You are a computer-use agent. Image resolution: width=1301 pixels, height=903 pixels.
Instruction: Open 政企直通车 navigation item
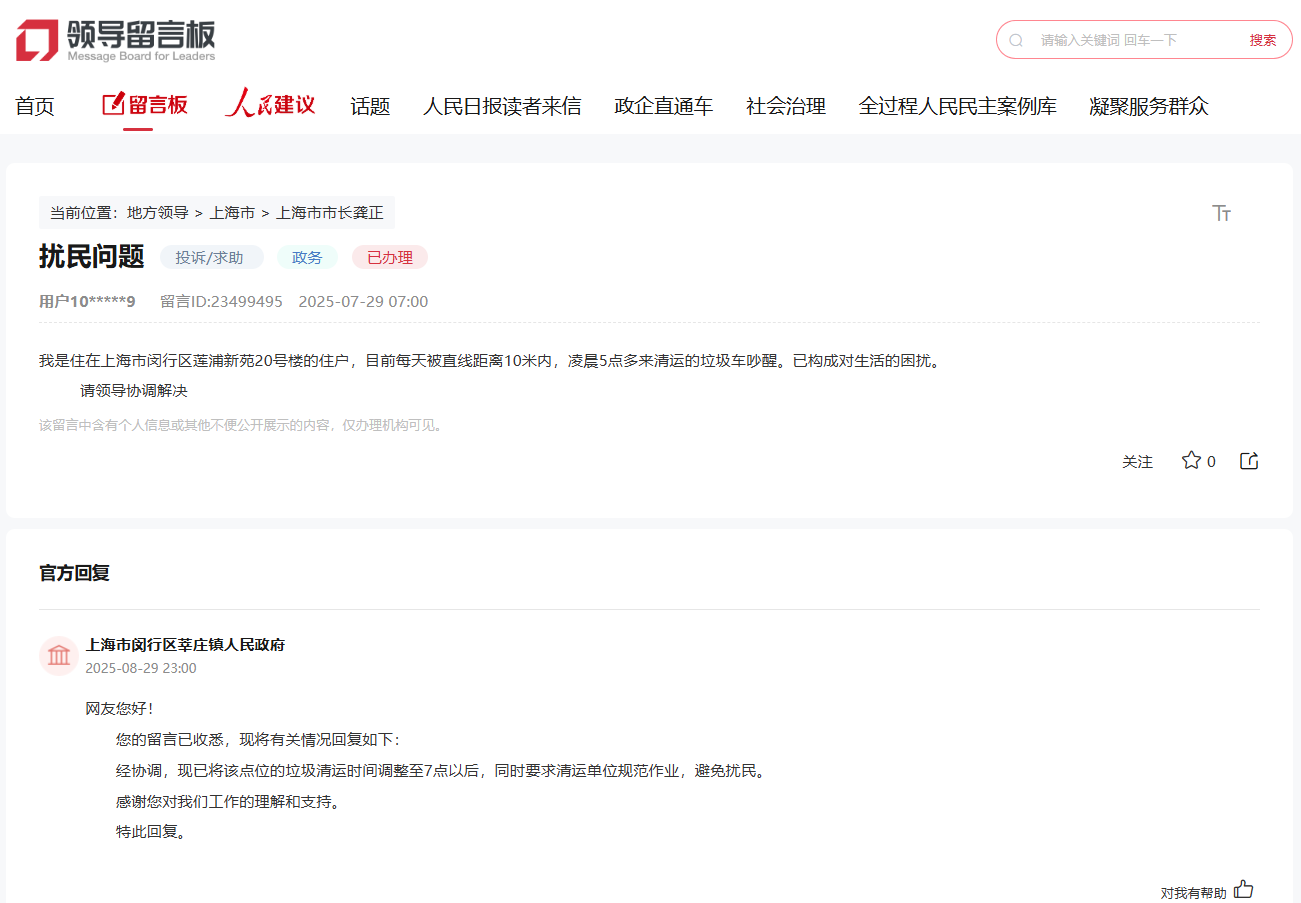(x=664, y=106)
